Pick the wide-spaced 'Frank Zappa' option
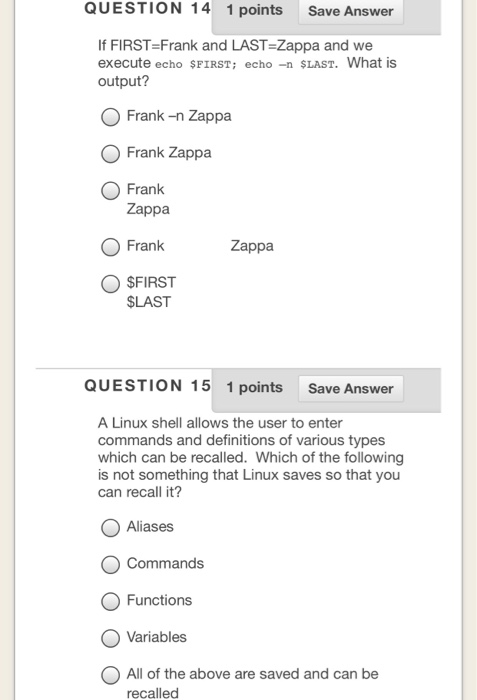Viewport: 477px width, 700px height. (110, 247)
